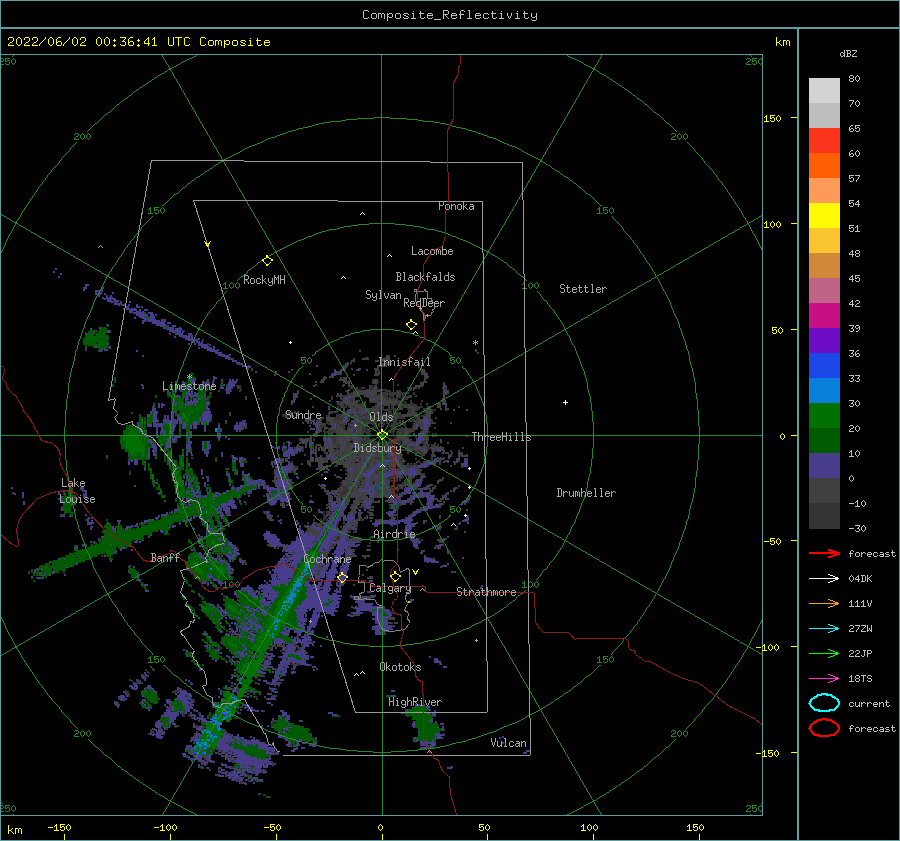
Task: Select the orange 111V arrow legend icon
Action: coord(824,603)
